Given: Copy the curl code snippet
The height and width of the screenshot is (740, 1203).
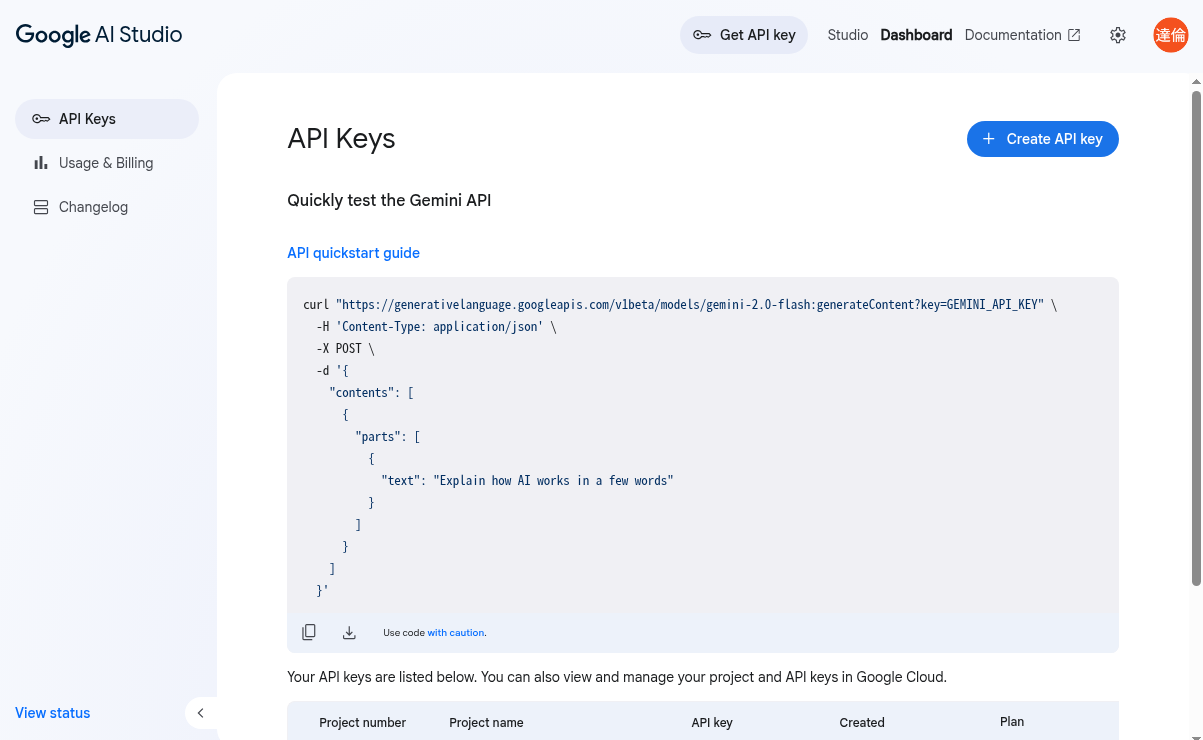Looking at the screenshot, I should tap(309, 632).
